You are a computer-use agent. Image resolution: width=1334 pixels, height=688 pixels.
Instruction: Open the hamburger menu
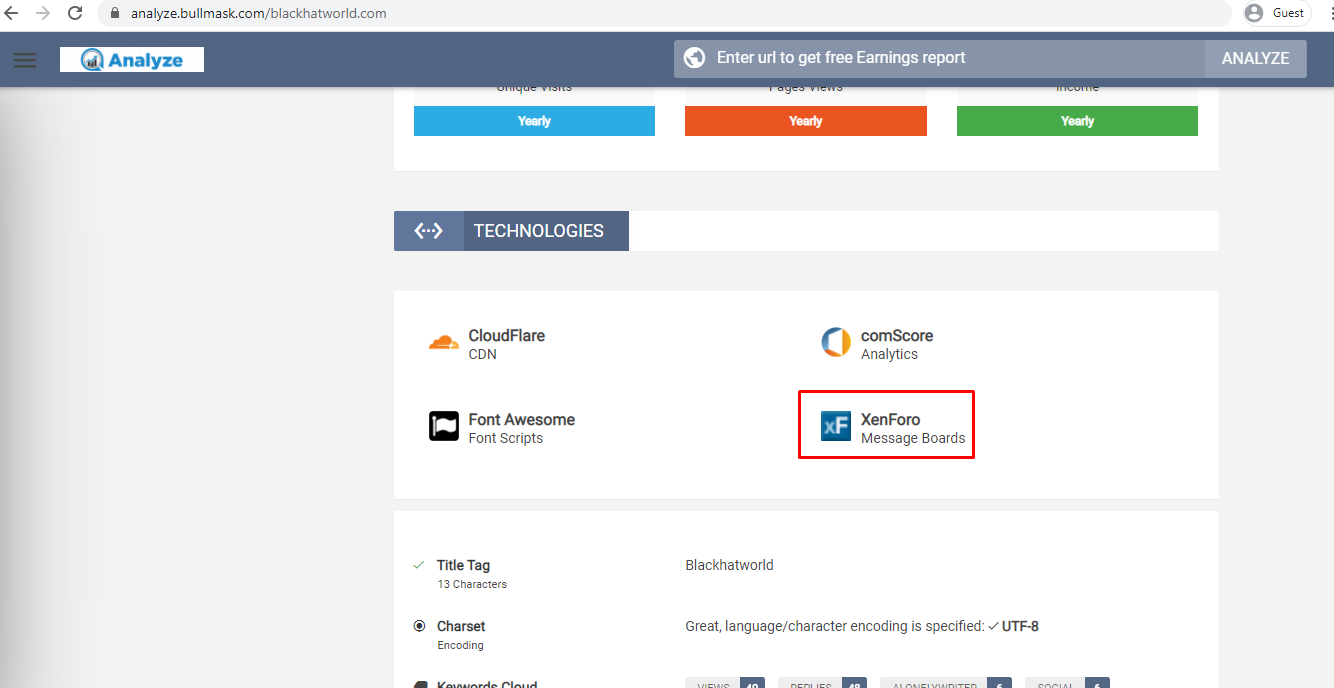25,60
